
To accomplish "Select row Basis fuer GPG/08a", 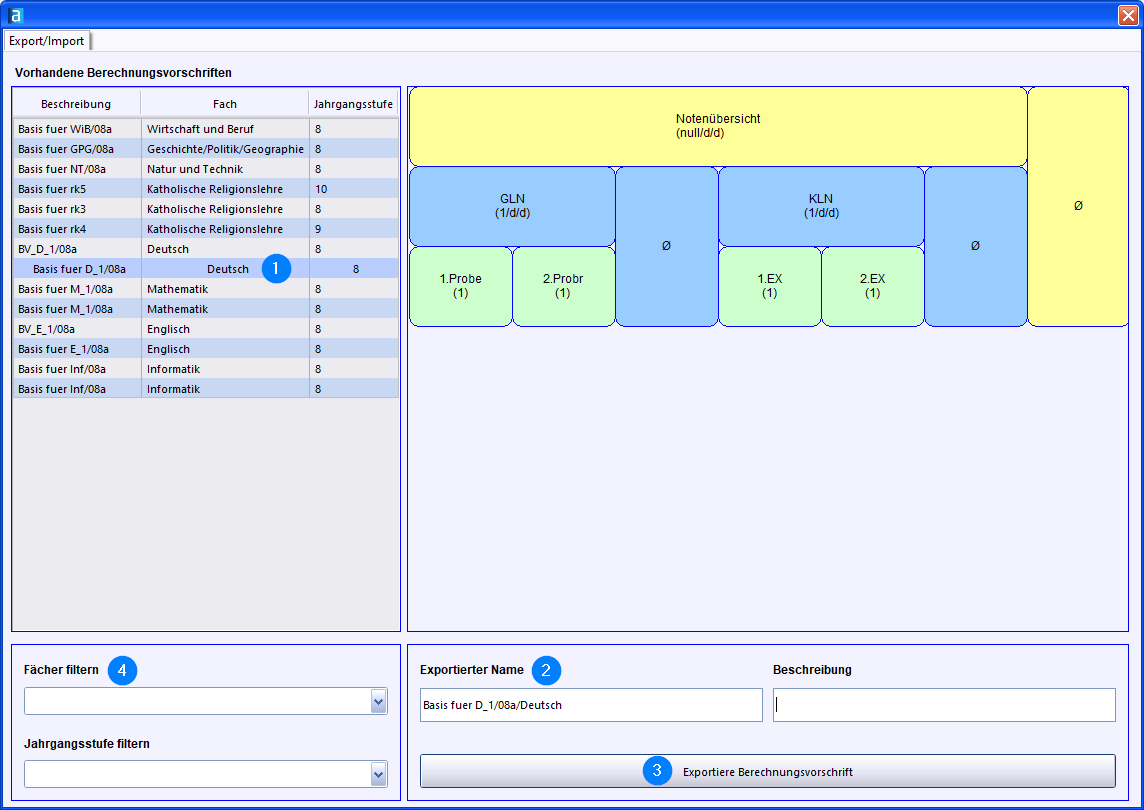I will click(206, 149).
